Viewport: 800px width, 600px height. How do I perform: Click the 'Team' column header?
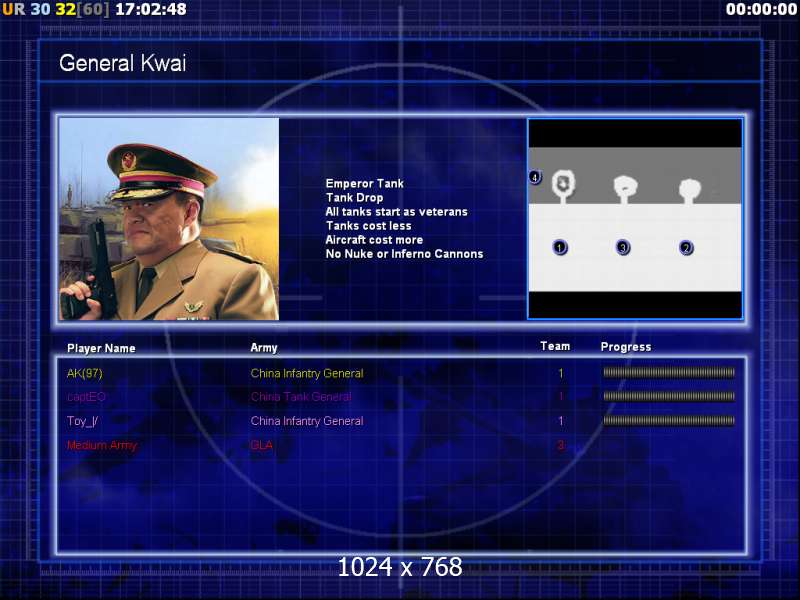[x=555, y=346]
